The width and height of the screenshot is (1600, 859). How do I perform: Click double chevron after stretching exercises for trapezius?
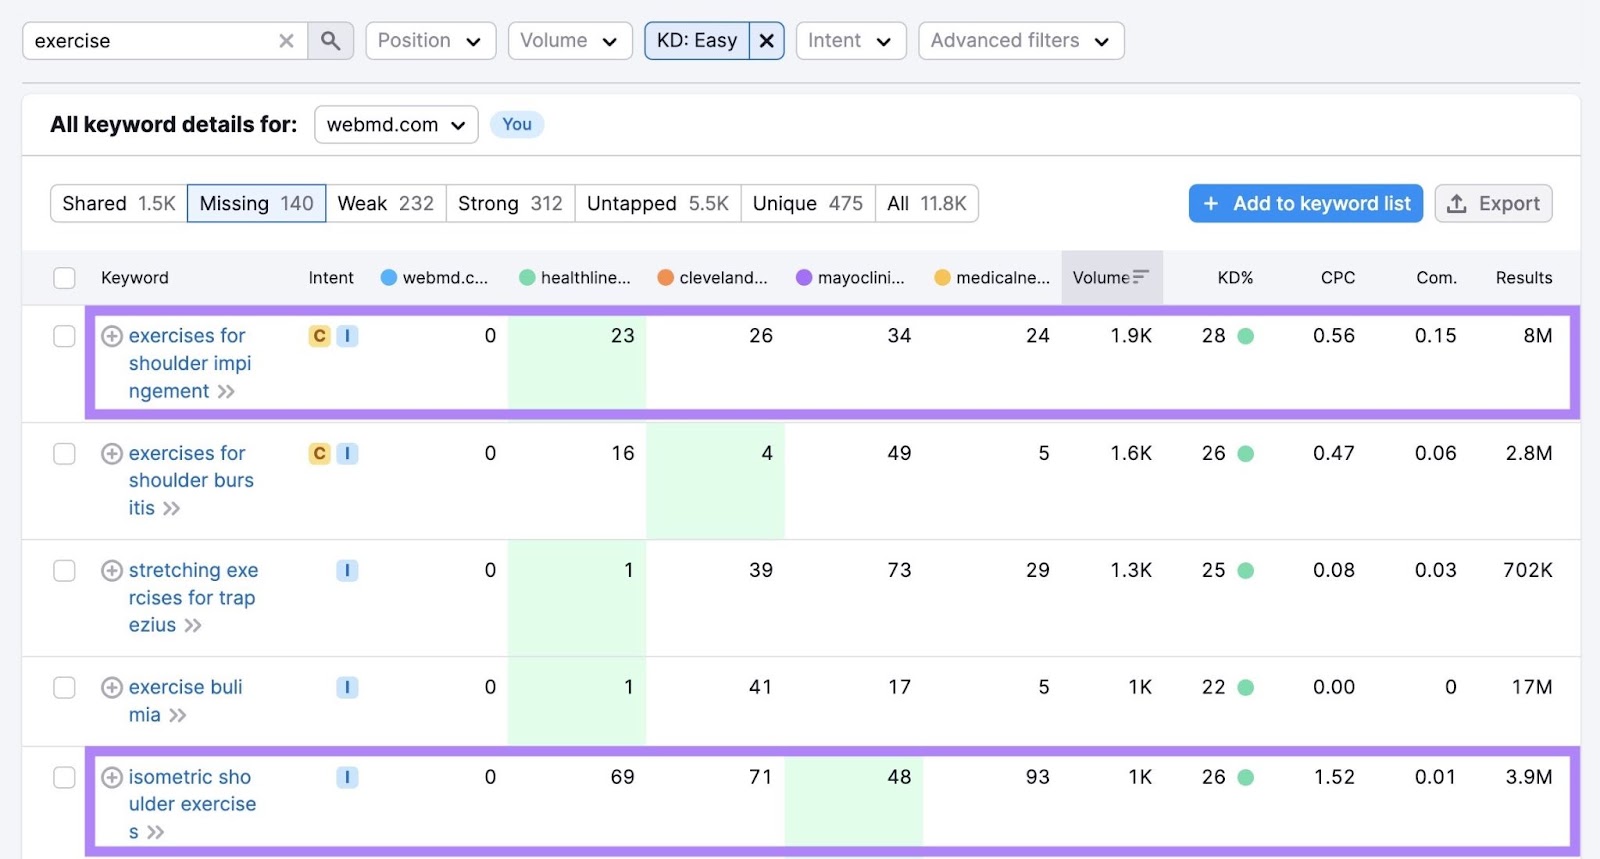point(193,626)
